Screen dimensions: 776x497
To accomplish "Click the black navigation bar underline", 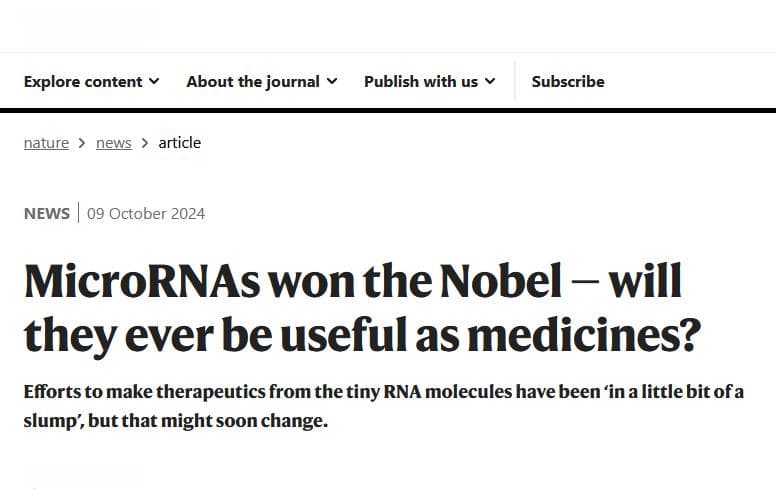I will 388,110.
